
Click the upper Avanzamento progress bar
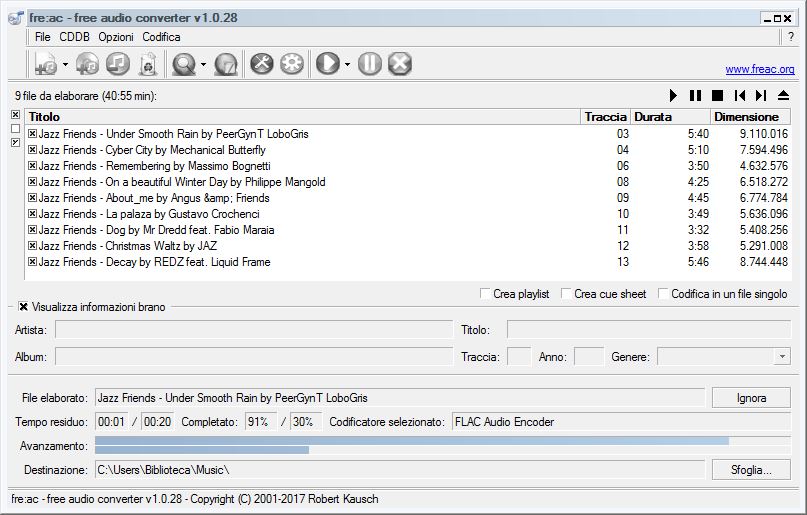coord(443,441)
